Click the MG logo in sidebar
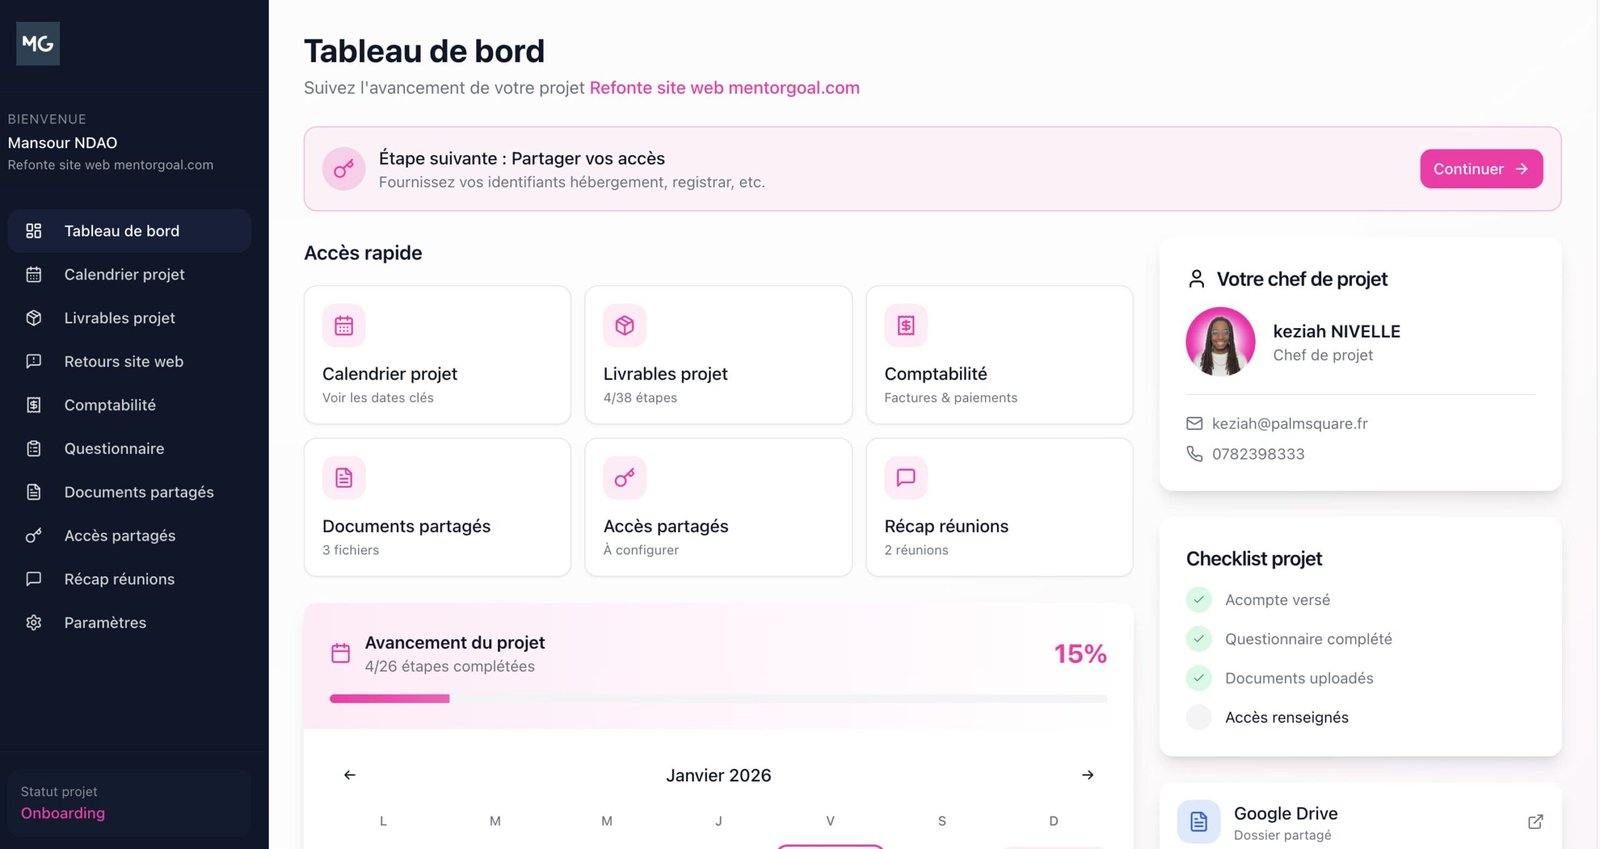The width and height of the screenshot is (1600, 849). (x=38, y=44)
